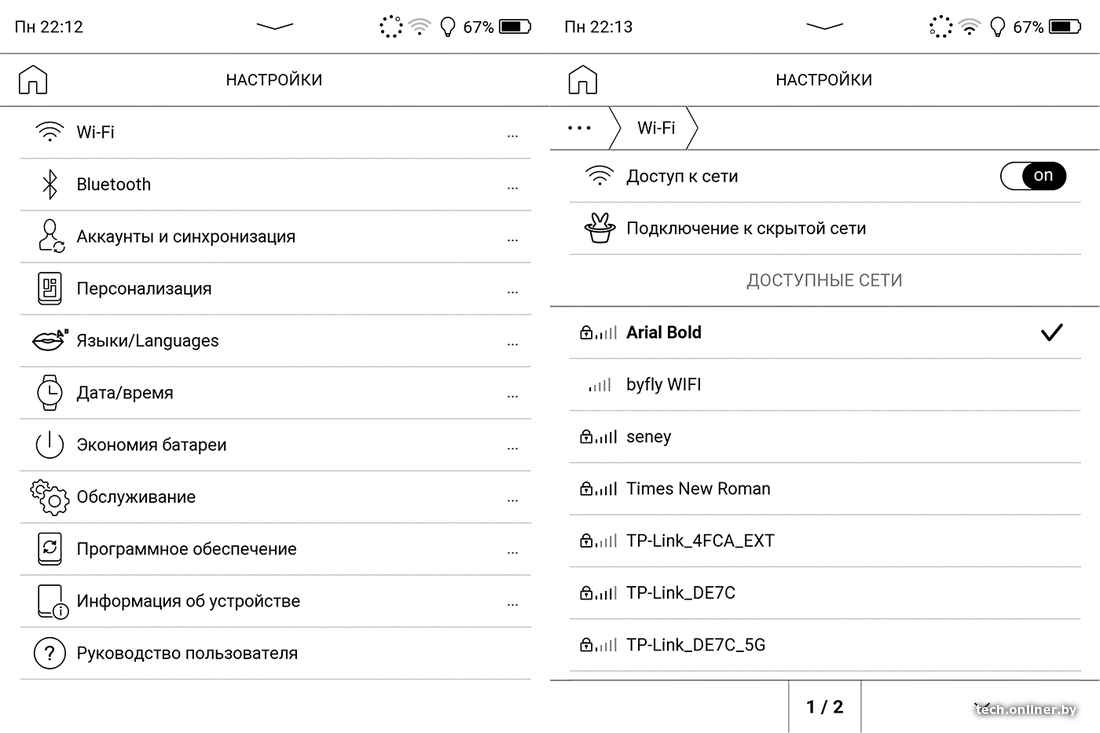
Task: Choose the byfly WIFI network
Action: [x=663, y=385]
